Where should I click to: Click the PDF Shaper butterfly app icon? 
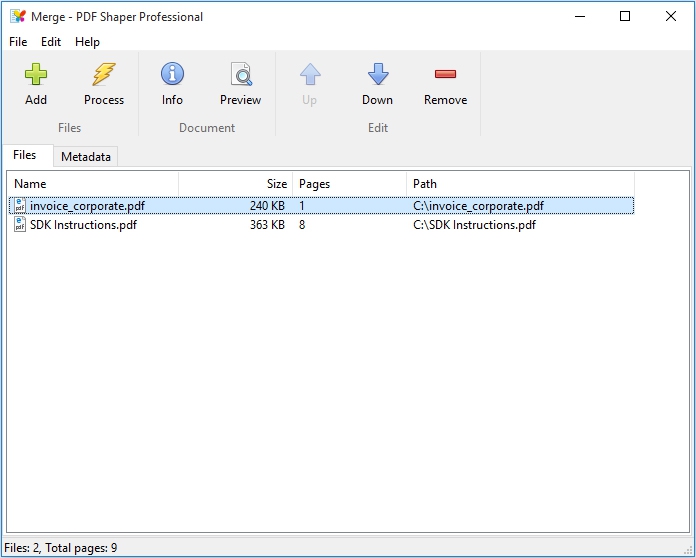[x=18, y=16]
